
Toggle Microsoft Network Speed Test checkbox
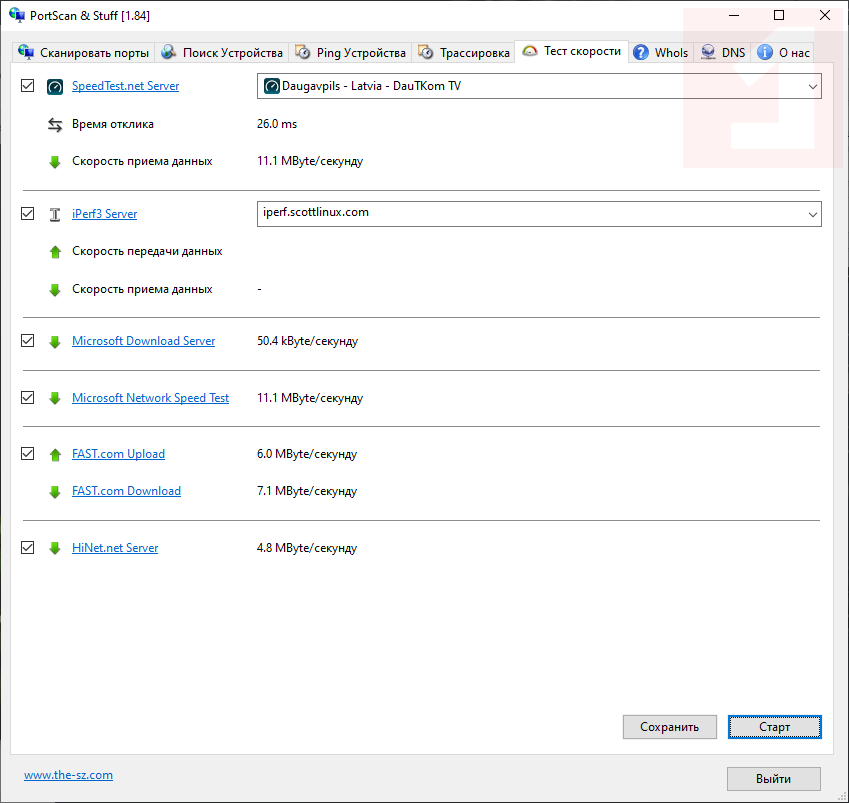[27, 397]
